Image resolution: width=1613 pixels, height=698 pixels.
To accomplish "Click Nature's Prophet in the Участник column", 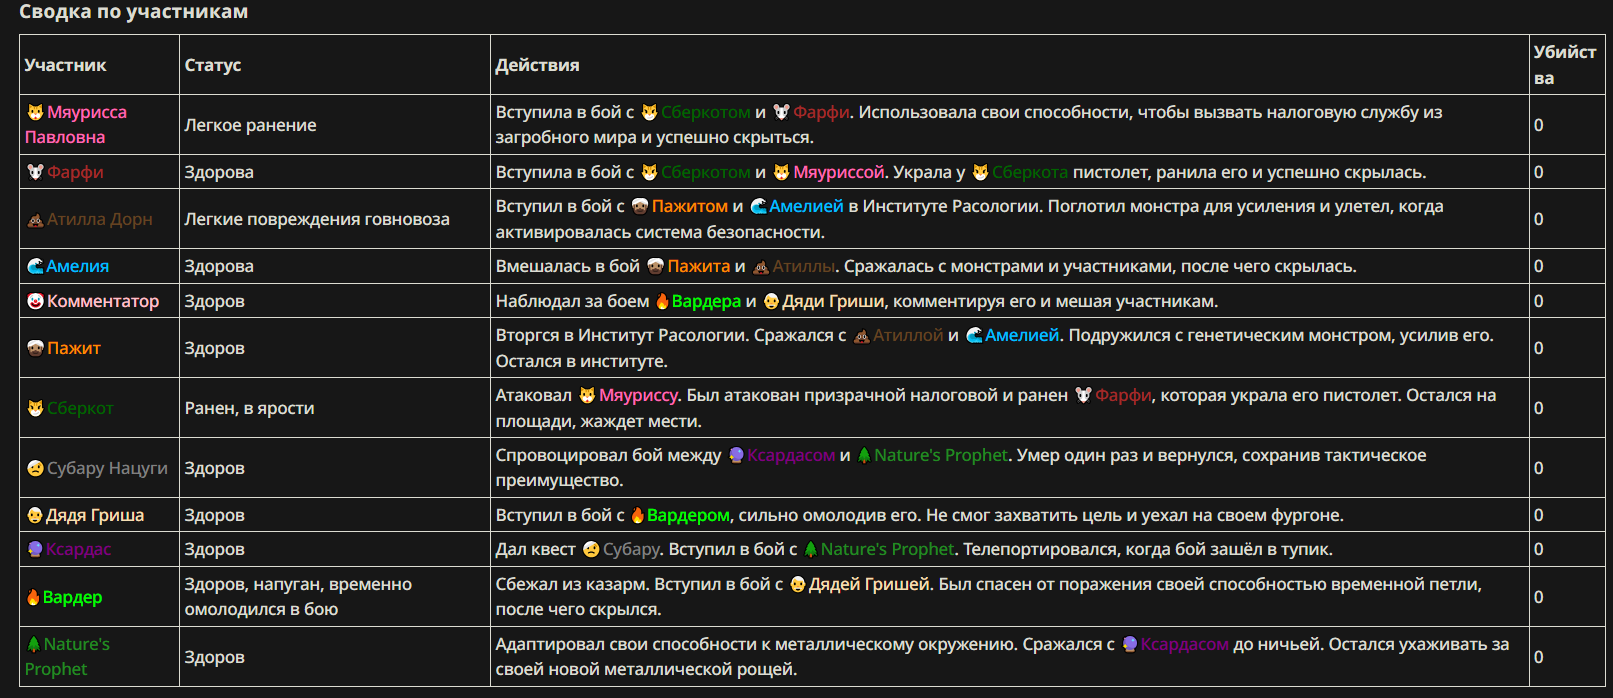I will point(67,656).
